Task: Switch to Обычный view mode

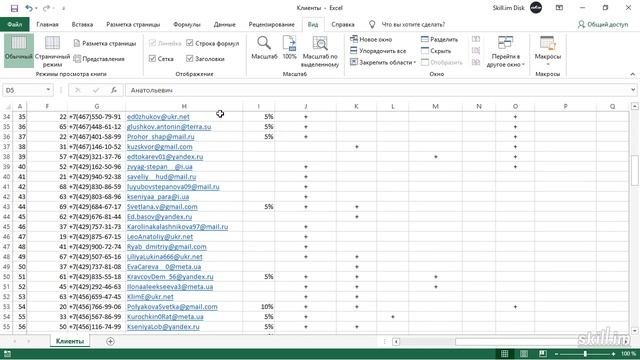Action: (x=19, y=51)
